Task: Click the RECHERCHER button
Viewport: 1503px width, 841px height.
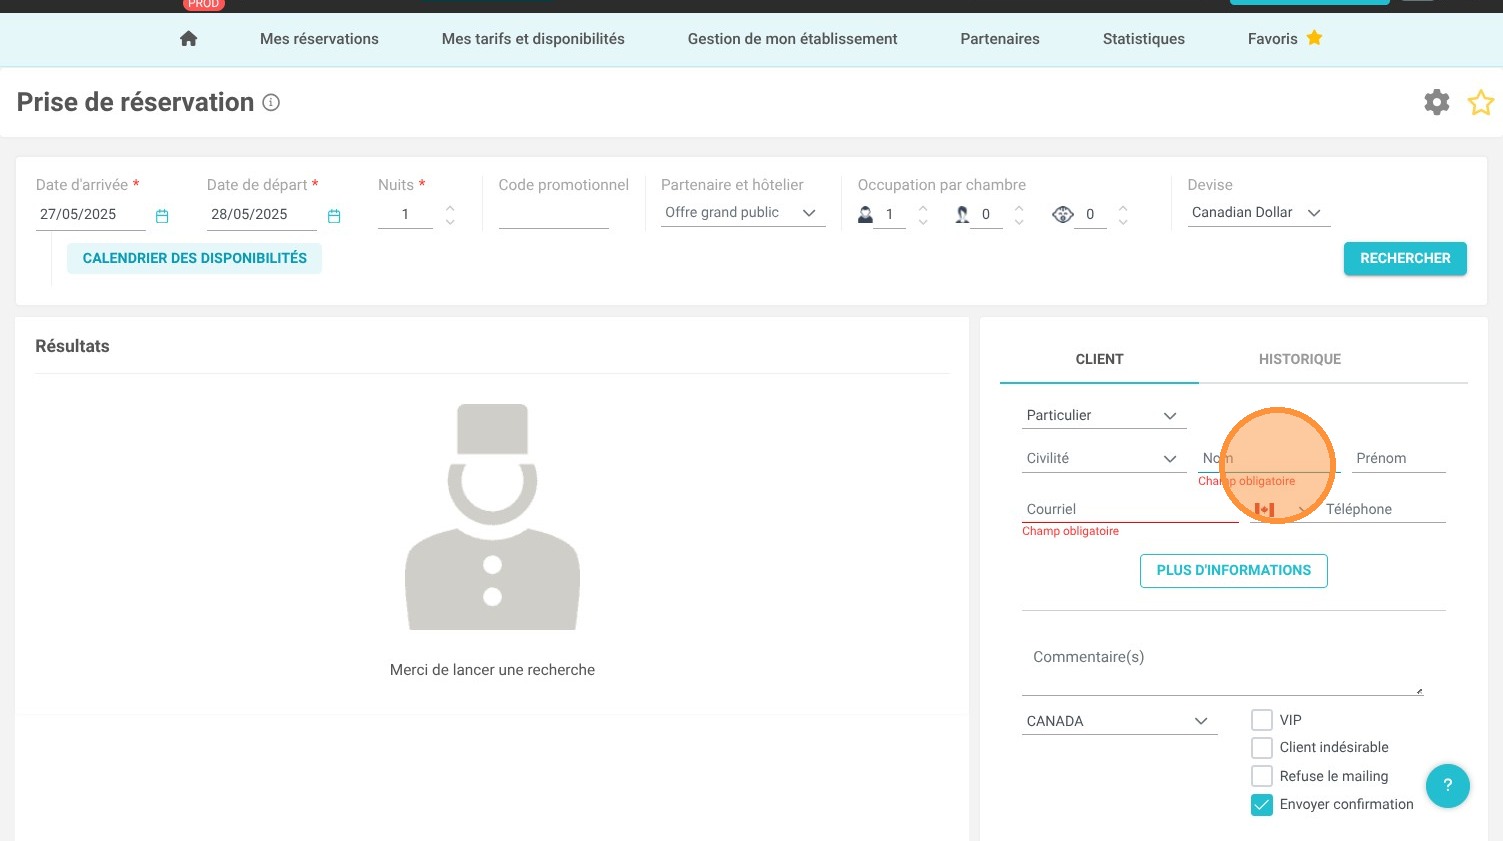Action: pos(1405,258)
